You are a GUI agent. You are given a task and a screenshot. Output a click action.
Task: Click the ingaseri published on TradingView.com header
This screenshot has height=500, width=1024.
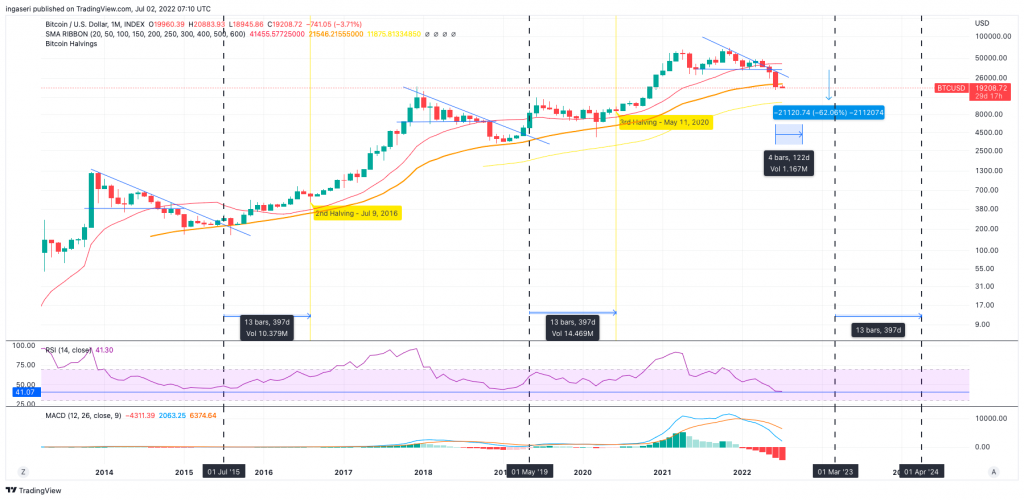tap(109, 9)
